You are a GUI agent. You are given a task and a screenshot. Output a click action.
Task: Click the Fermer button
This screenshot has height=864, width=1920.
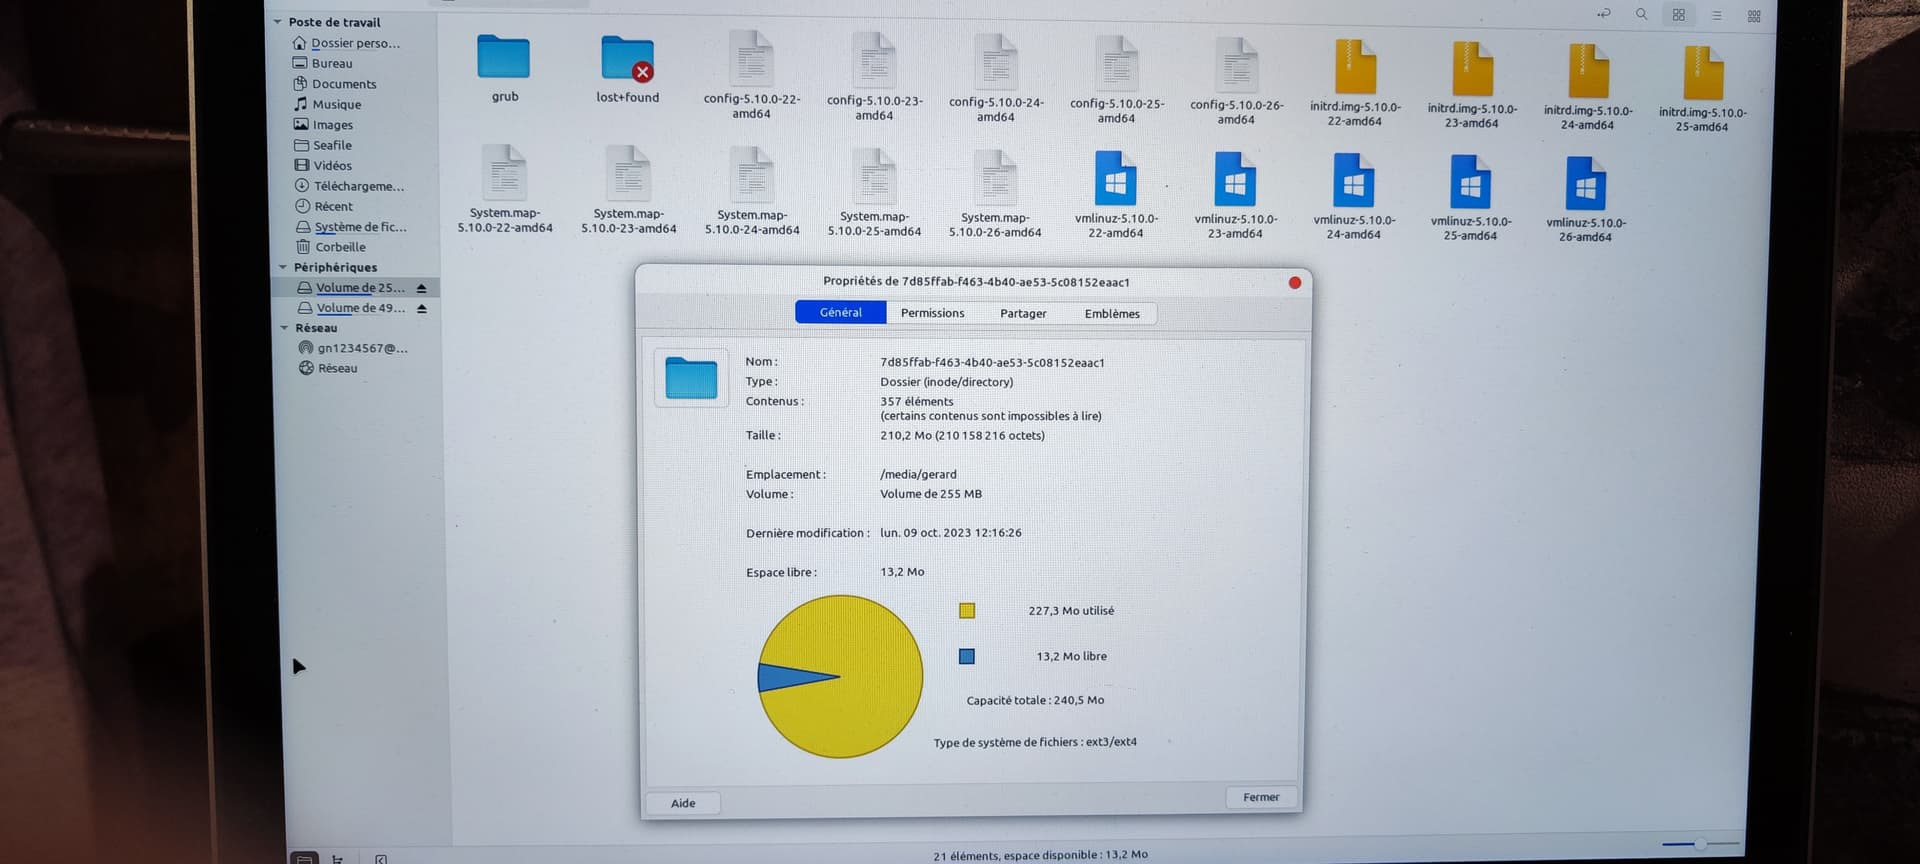pyautogui.click(x=1261, y=797)
